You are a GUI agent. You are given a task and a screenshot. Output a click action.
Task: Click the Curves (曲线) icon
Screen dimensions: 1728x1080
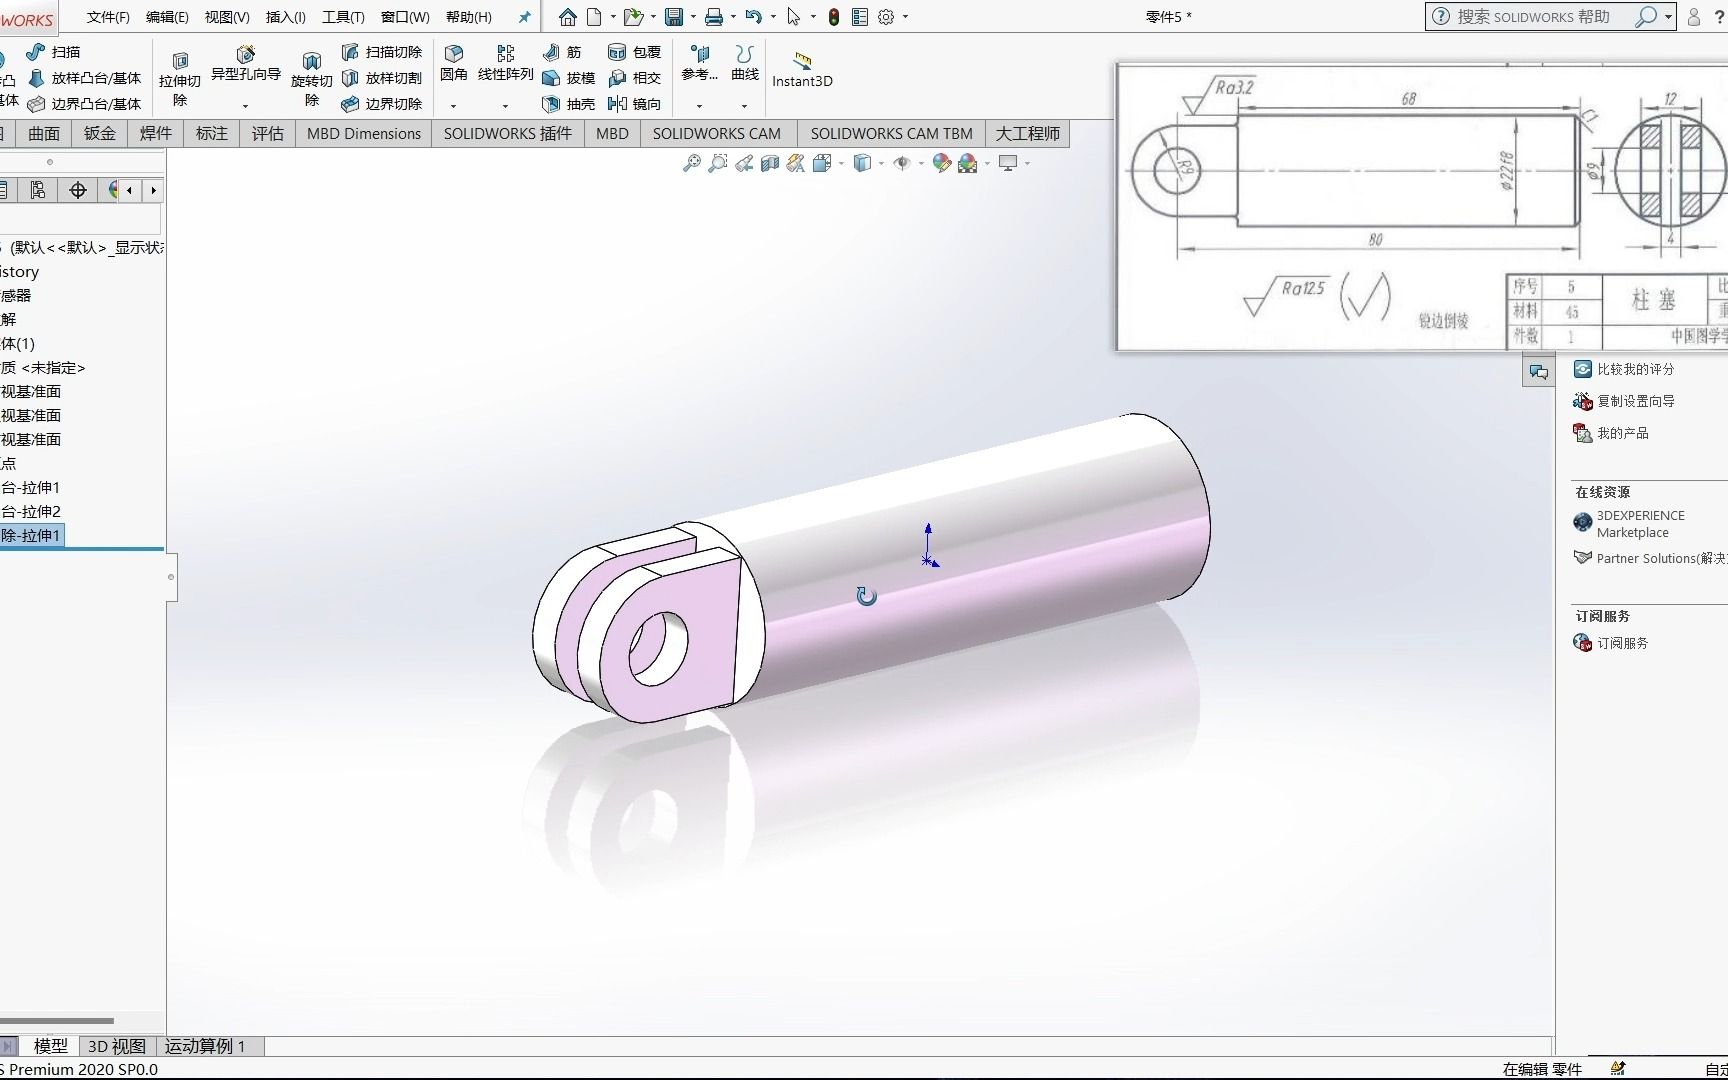coord(745,63)
